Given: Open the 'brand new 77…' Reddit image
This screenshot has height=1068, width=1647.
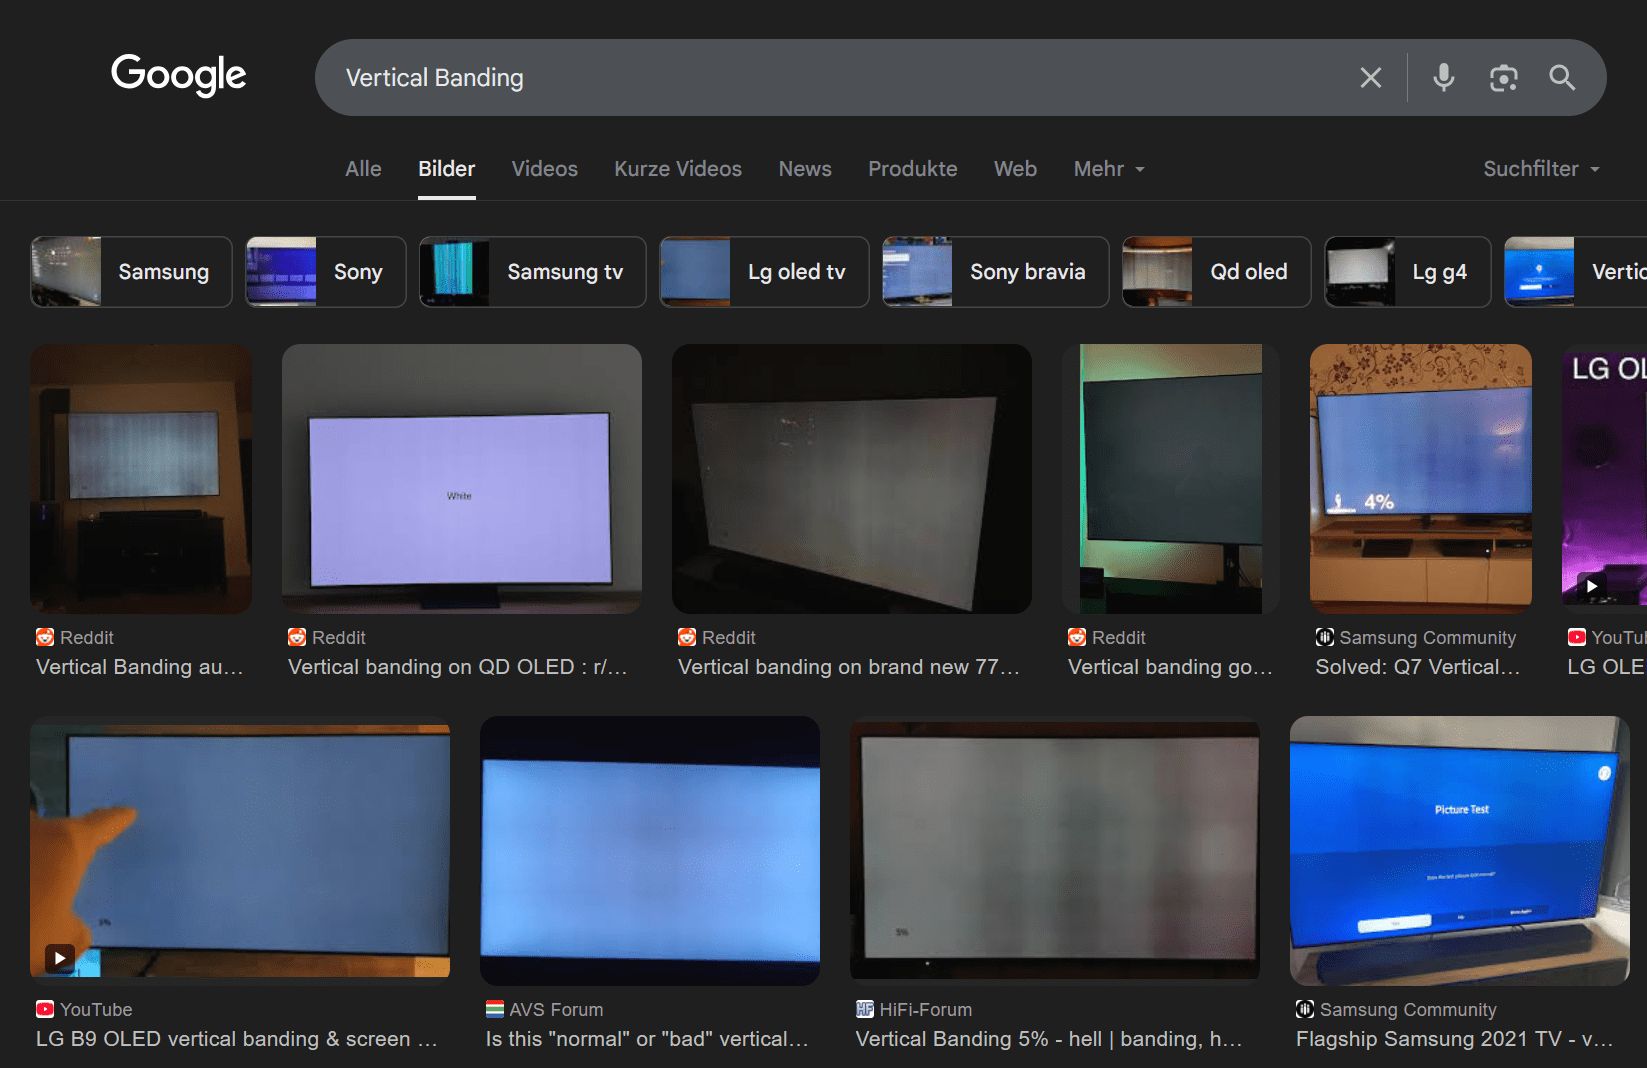Looking at the screenshot, I should pos(852,479).
